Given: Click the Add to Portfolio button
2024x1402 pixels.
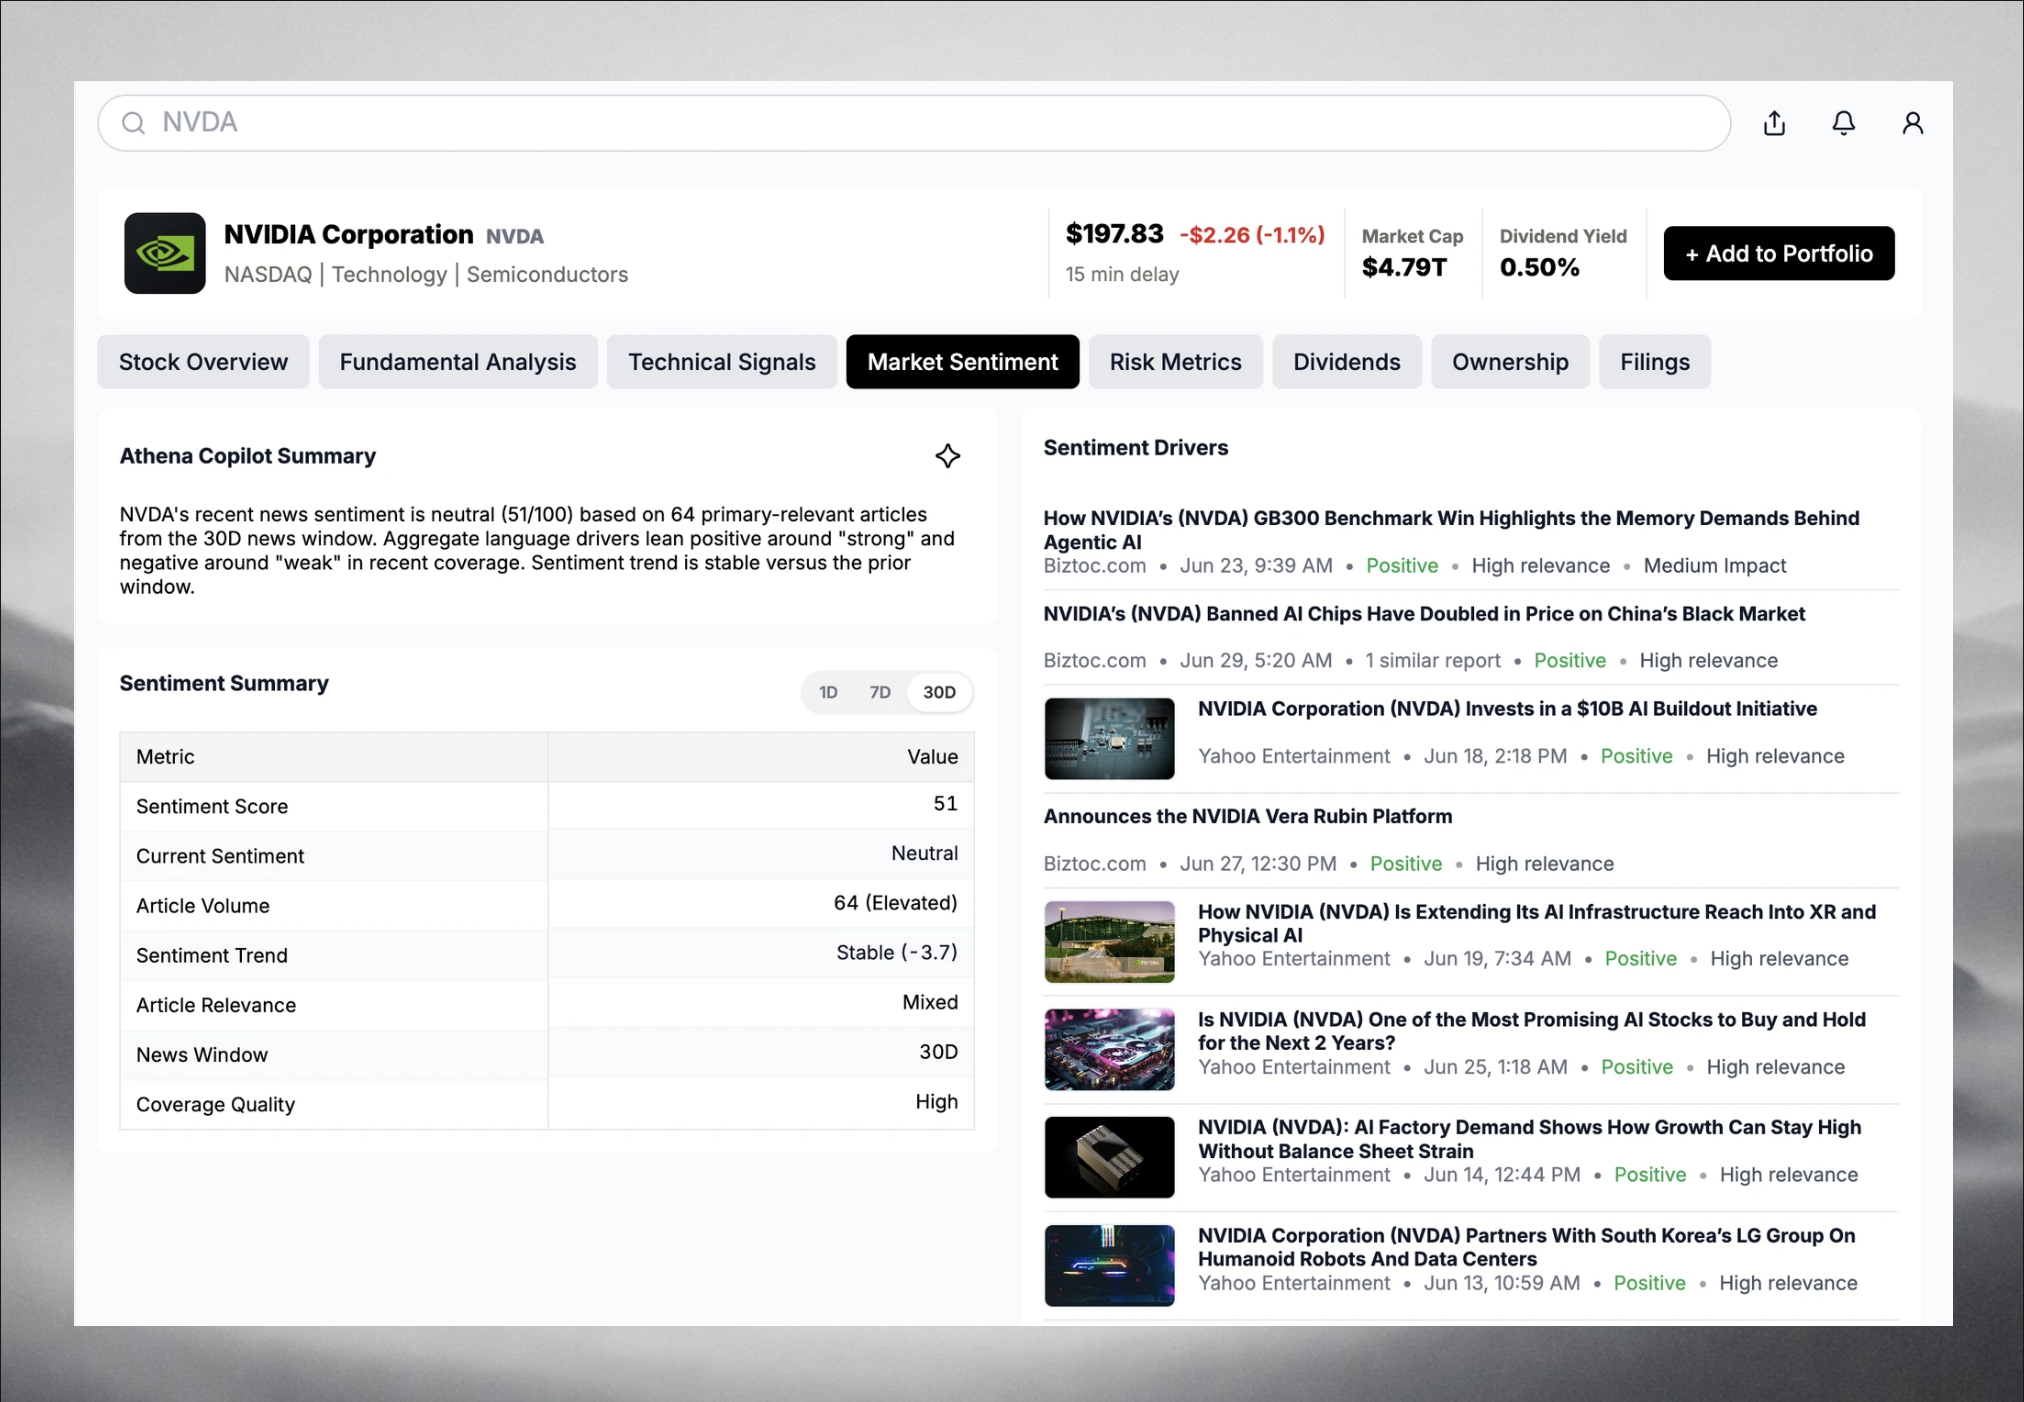Looking at the screenshot, I should (x=1779, y=253).
